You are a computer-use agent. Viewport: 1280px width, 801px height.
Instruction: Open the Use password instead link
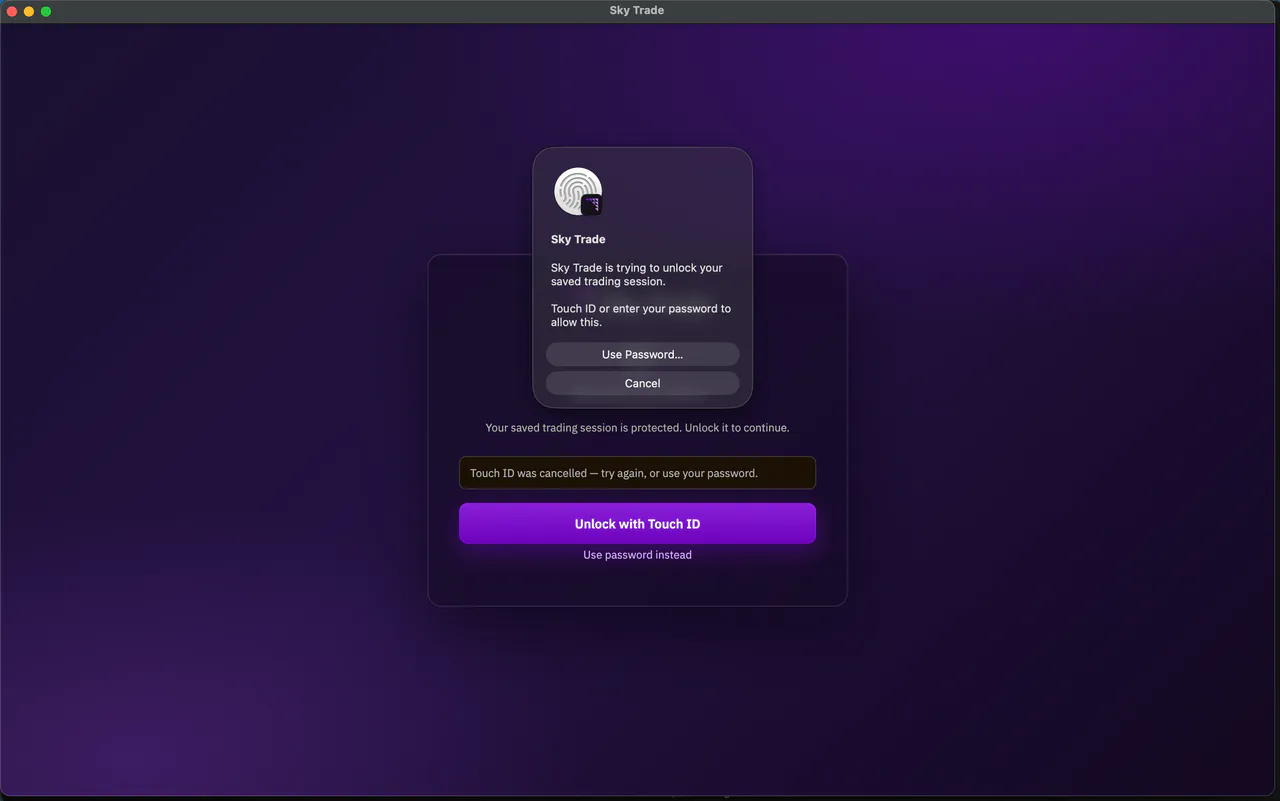click(x=637, y=555)
